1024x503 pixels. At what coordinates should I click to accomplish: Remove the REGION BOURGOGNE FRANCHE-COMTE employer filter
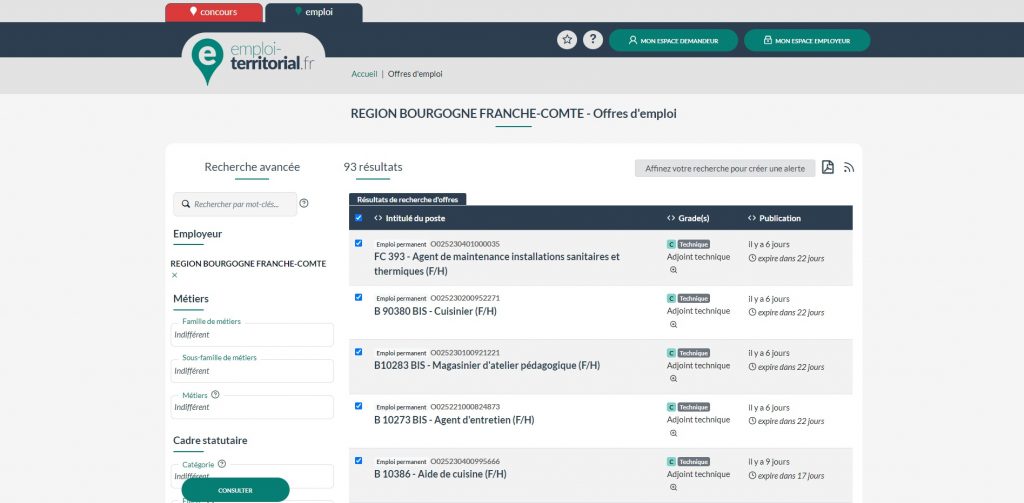click(x=175, y=275)
